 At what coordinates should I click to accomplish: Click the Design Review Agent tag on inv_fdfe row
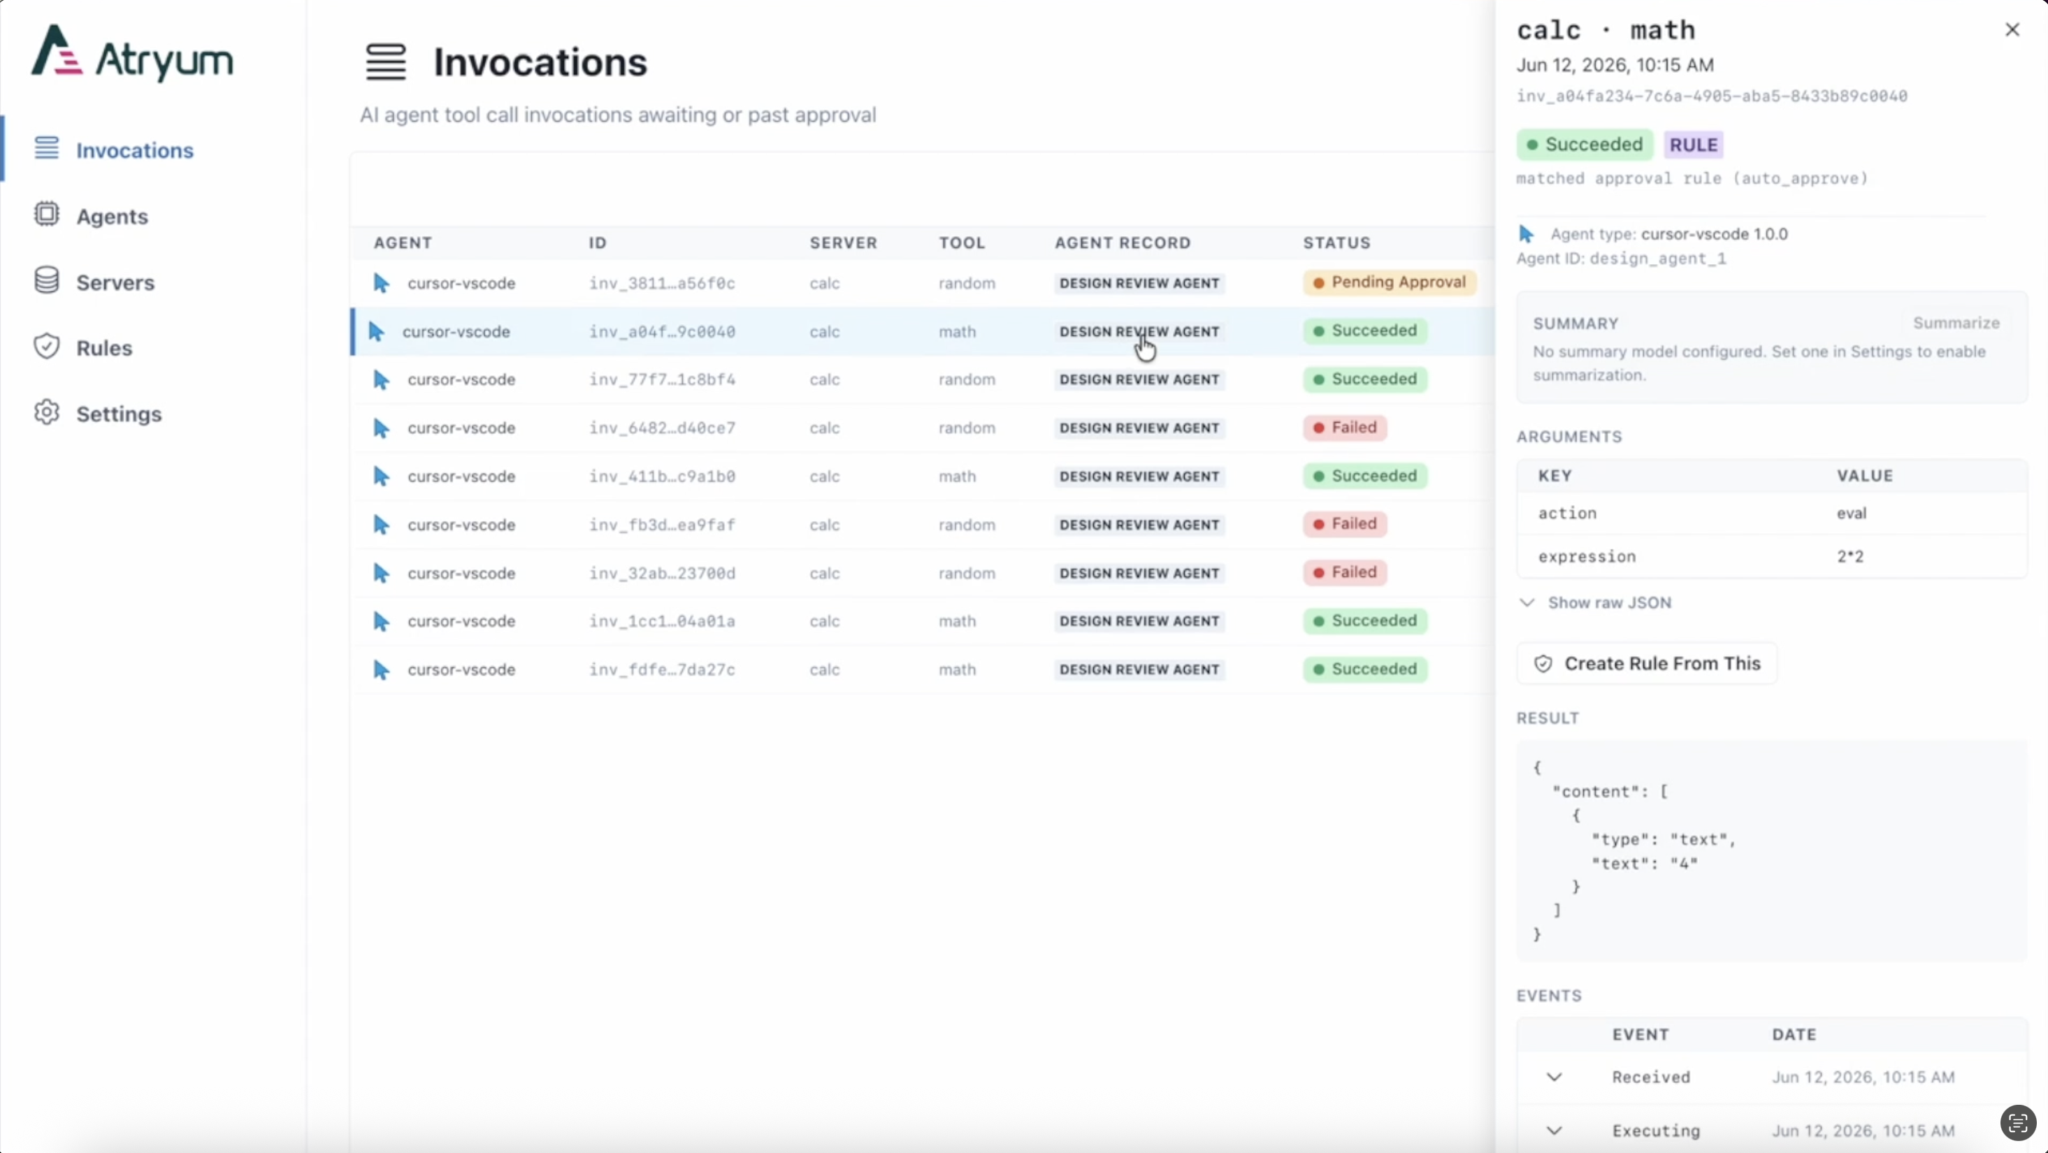[1139, 670]
